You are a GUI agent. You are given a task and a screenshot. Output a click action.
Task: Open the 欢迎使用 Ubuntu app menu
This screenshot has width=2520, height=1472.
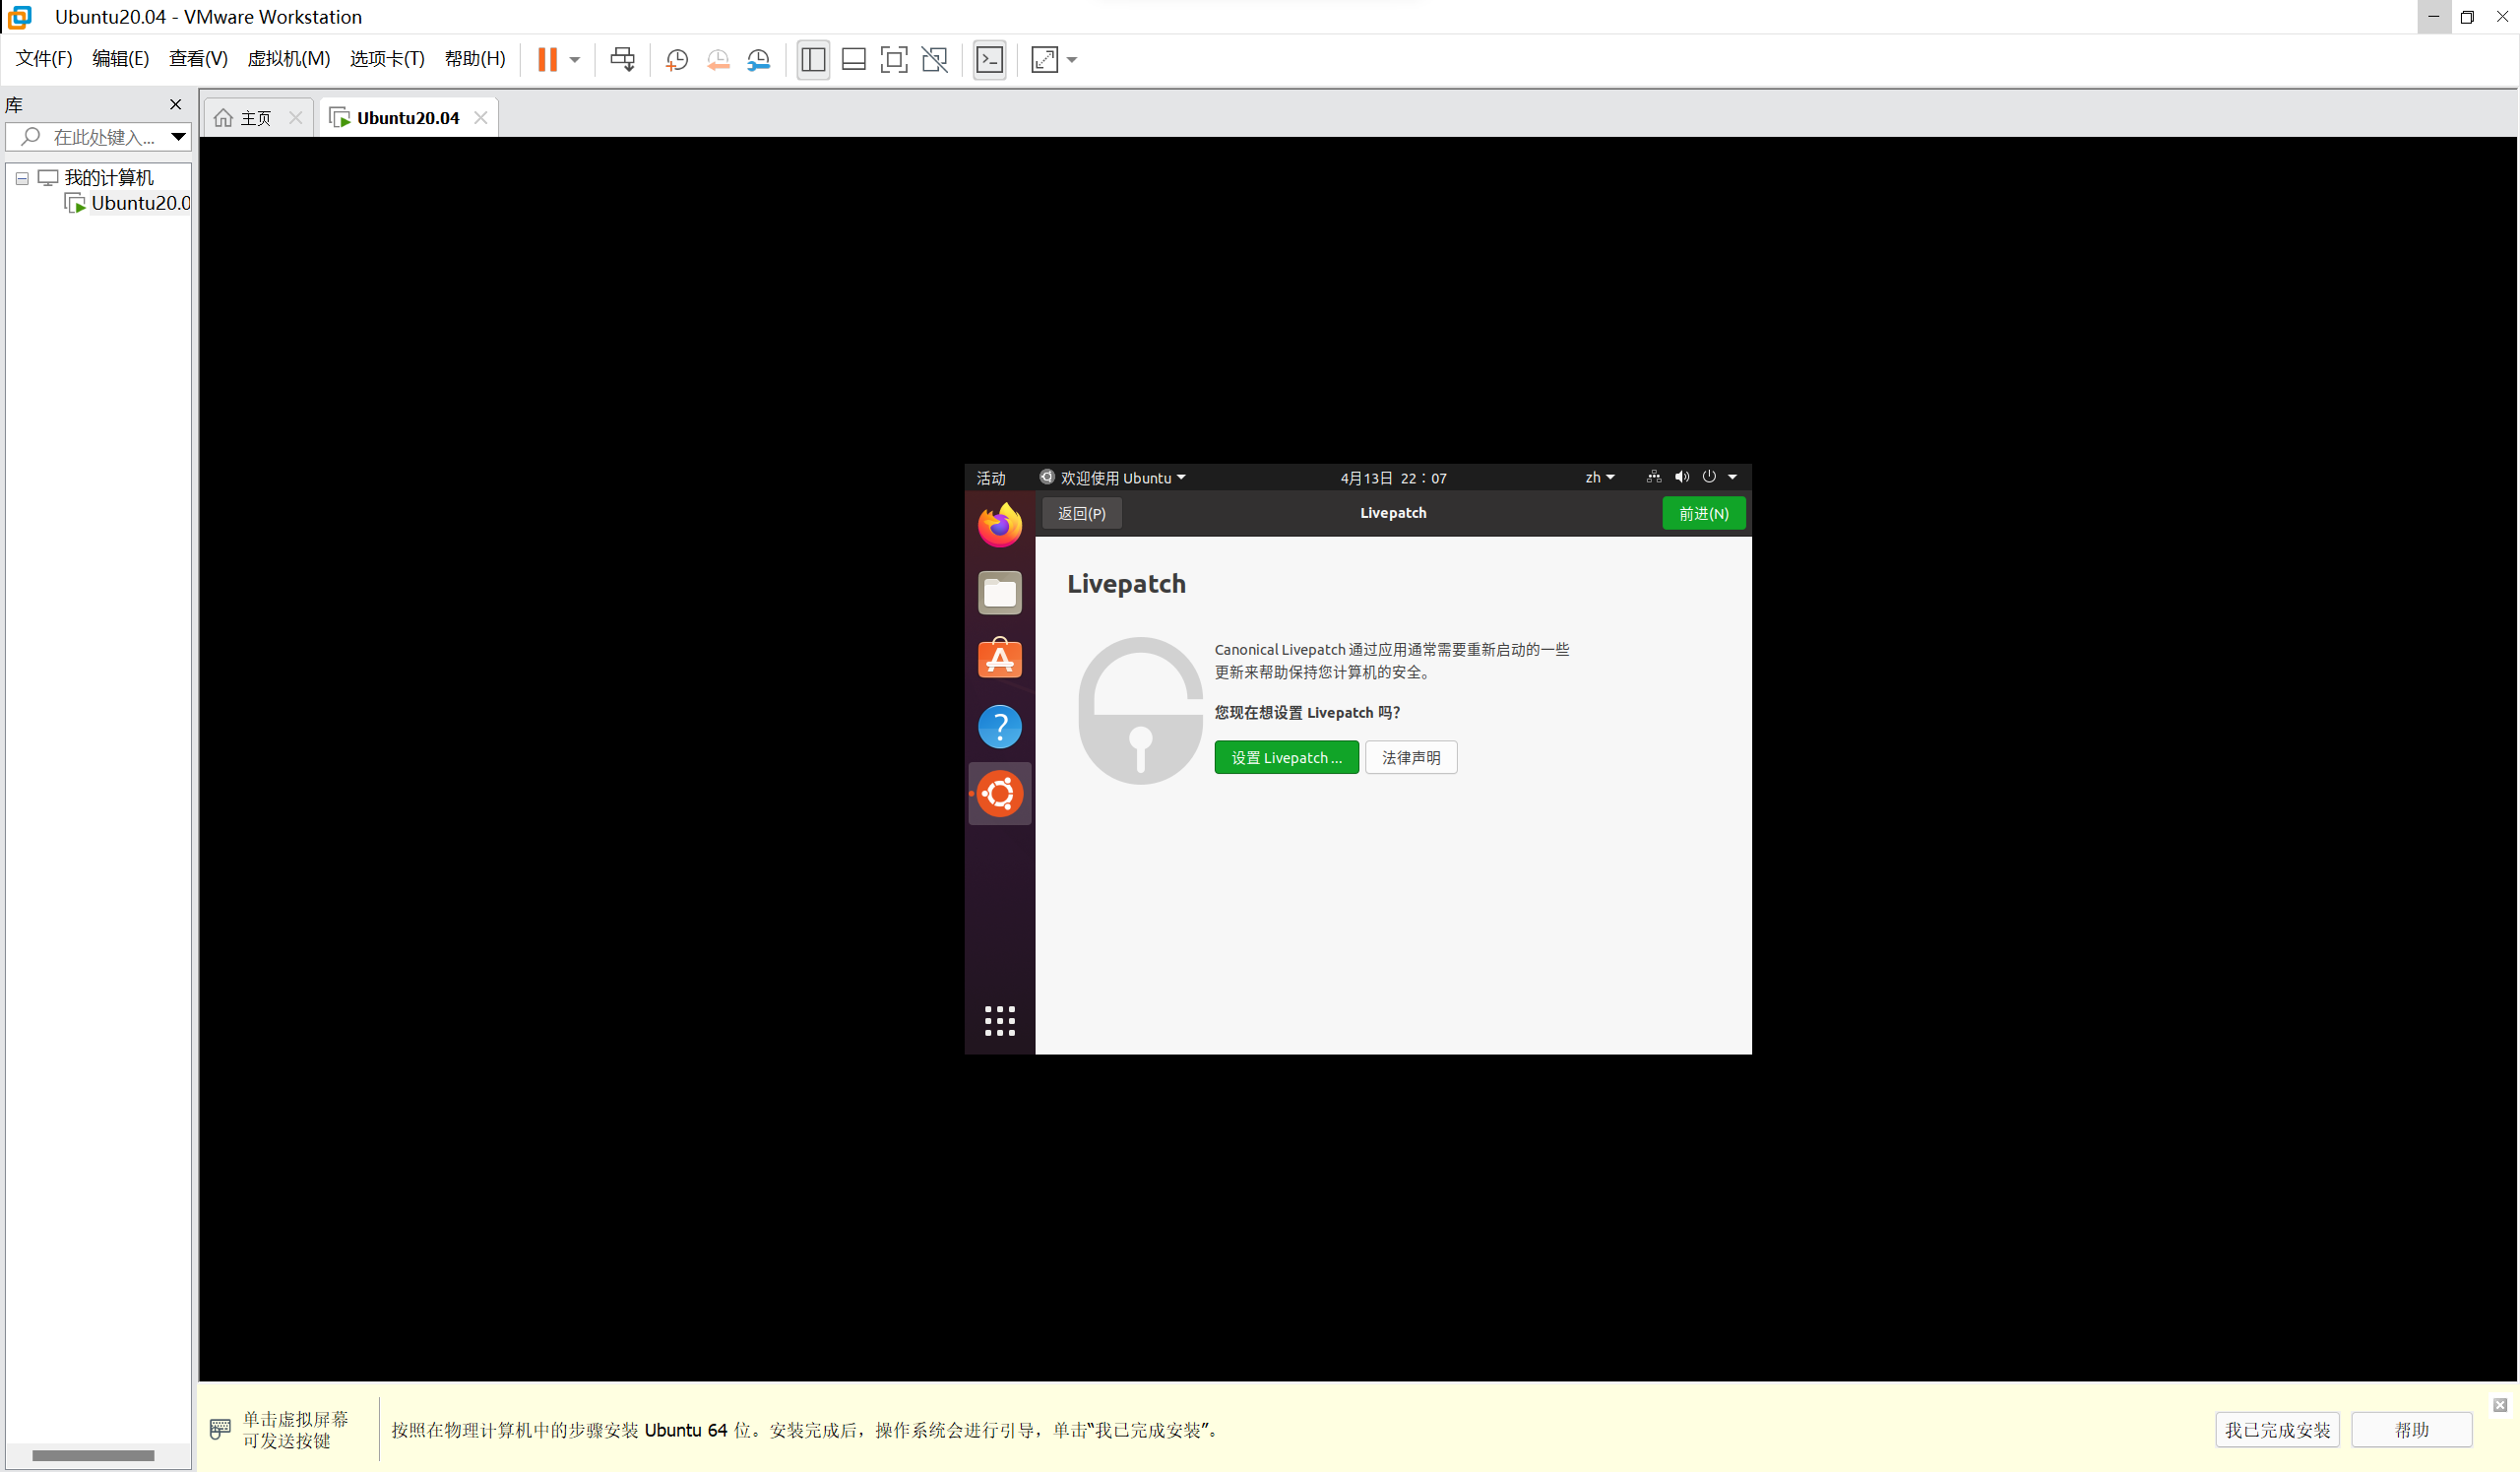pos(1112,478)
